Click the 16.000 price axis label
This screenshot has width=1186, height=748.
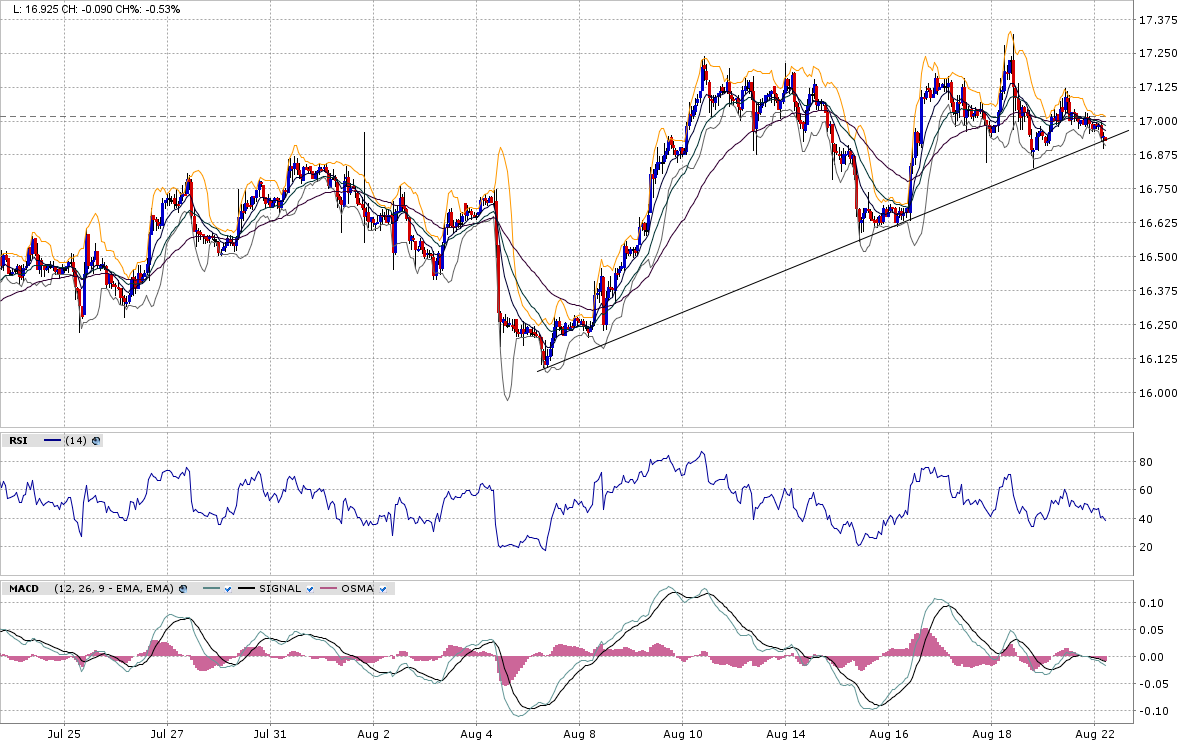pos(1157,393)
